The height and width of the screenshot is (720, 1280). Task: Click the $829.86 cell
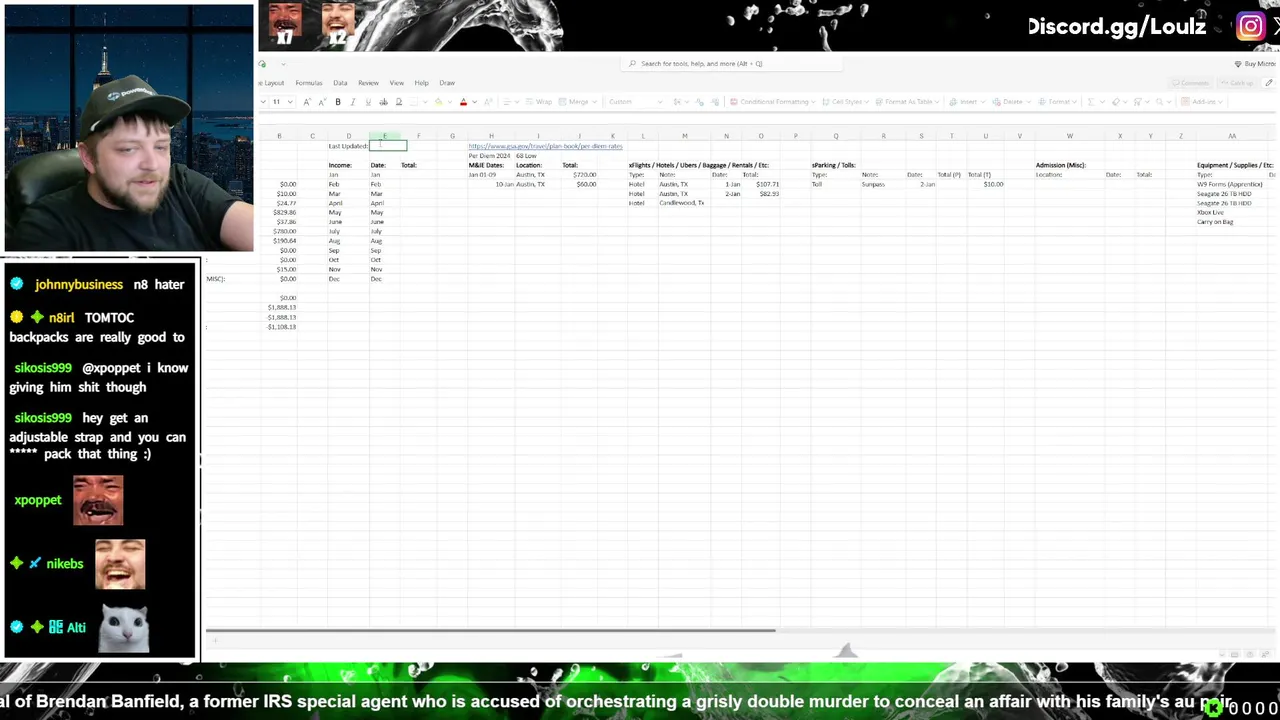pos(283,213)
